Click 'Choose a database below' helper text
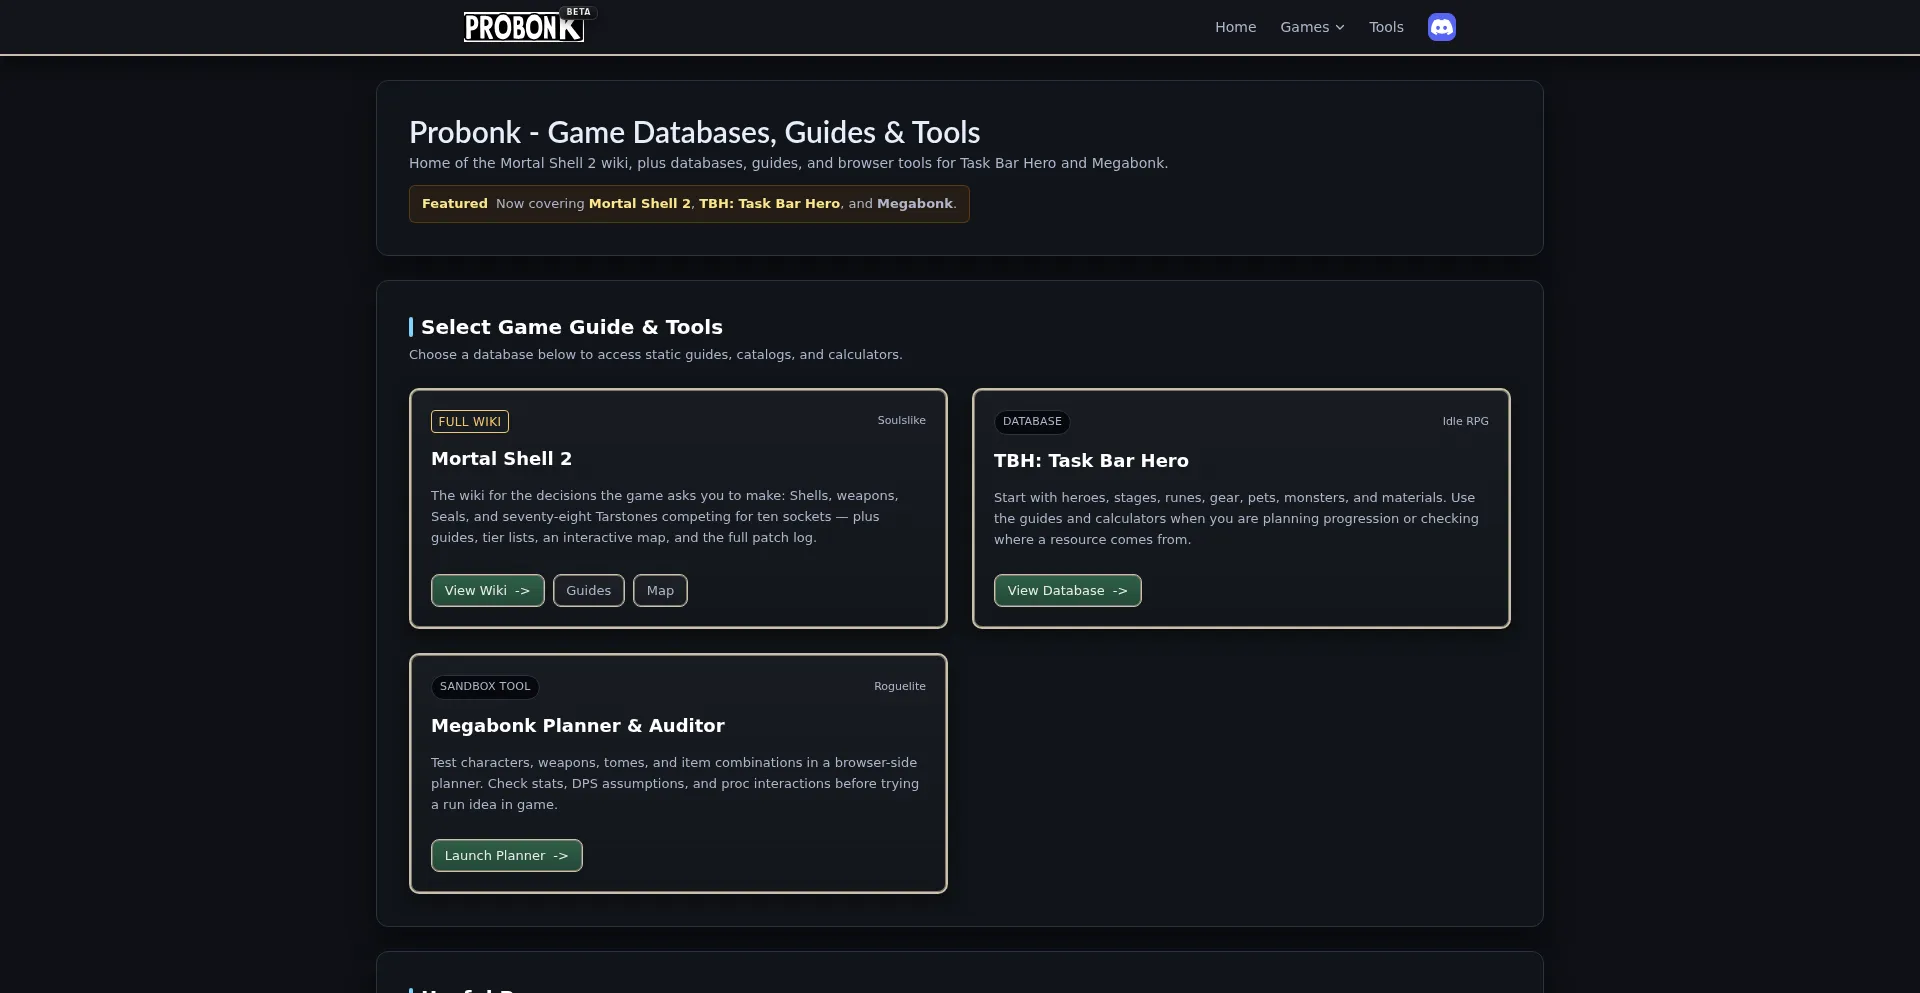This screenshot has height=993, width=1920. [655, 354]
